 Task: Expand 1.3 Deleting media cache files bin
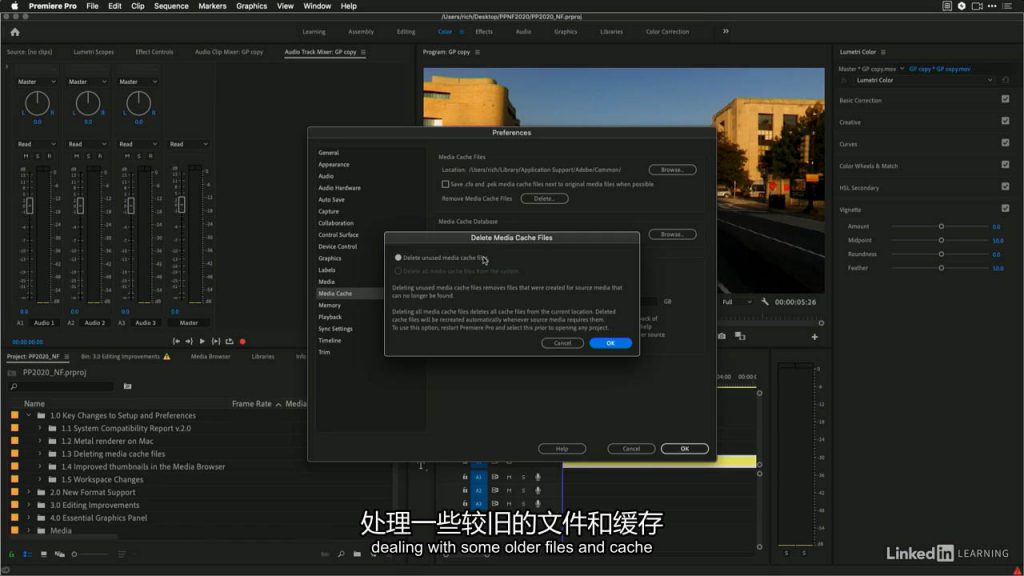(40, 454)
